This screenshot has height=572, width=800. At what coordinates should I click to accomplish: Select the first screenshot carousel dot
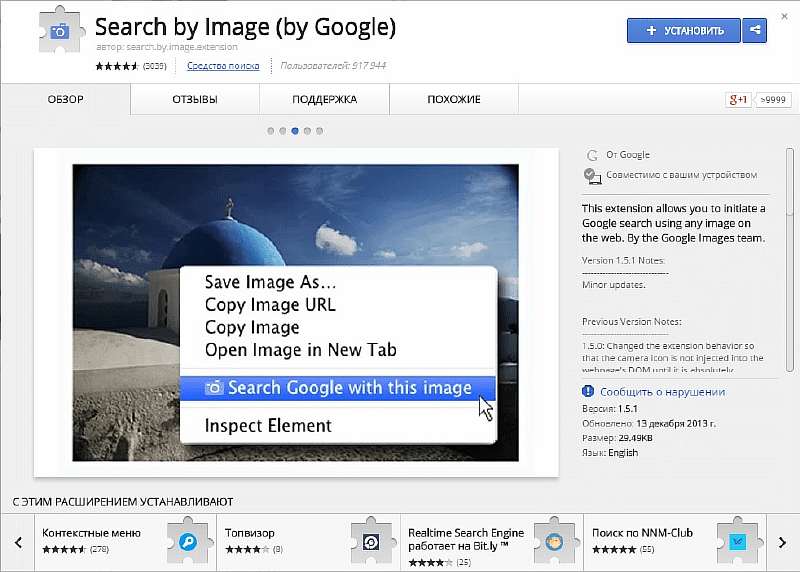tap(271, 131)
